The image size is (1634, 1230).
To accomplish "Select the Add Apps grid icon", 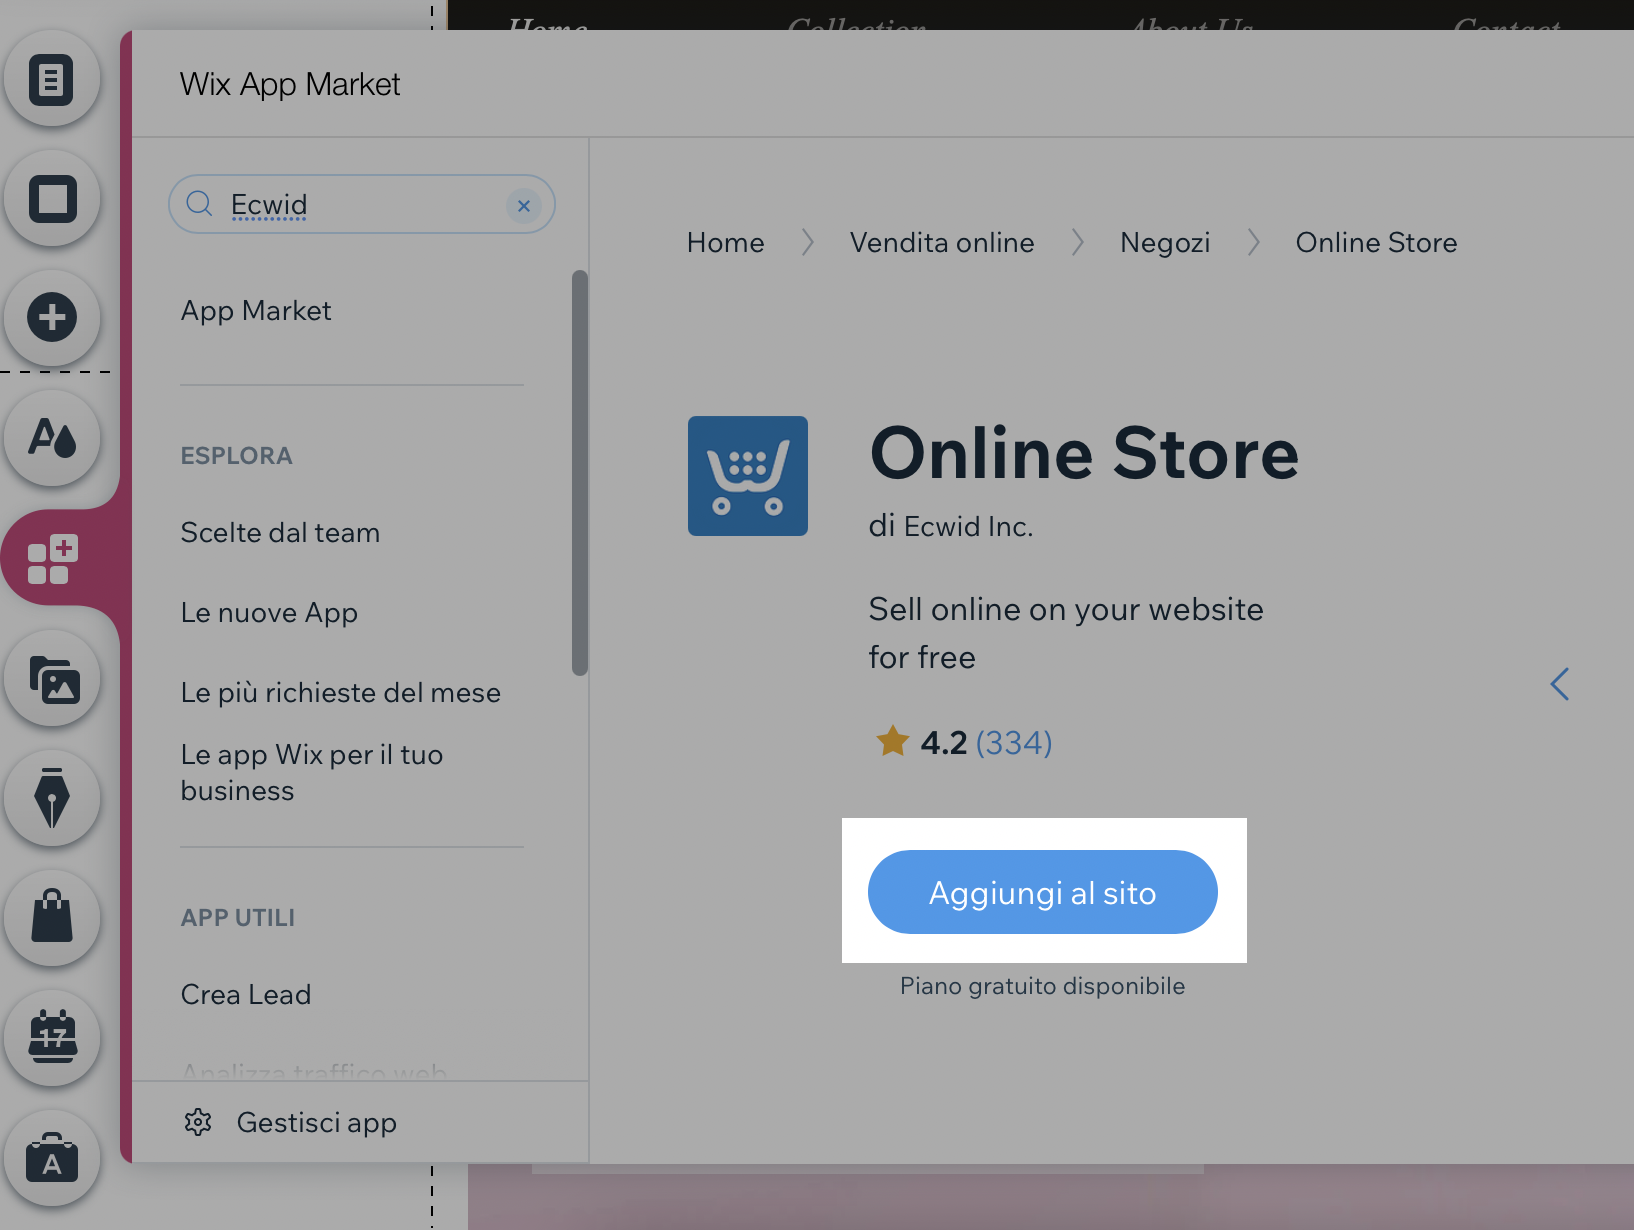I will click(52, 559).
